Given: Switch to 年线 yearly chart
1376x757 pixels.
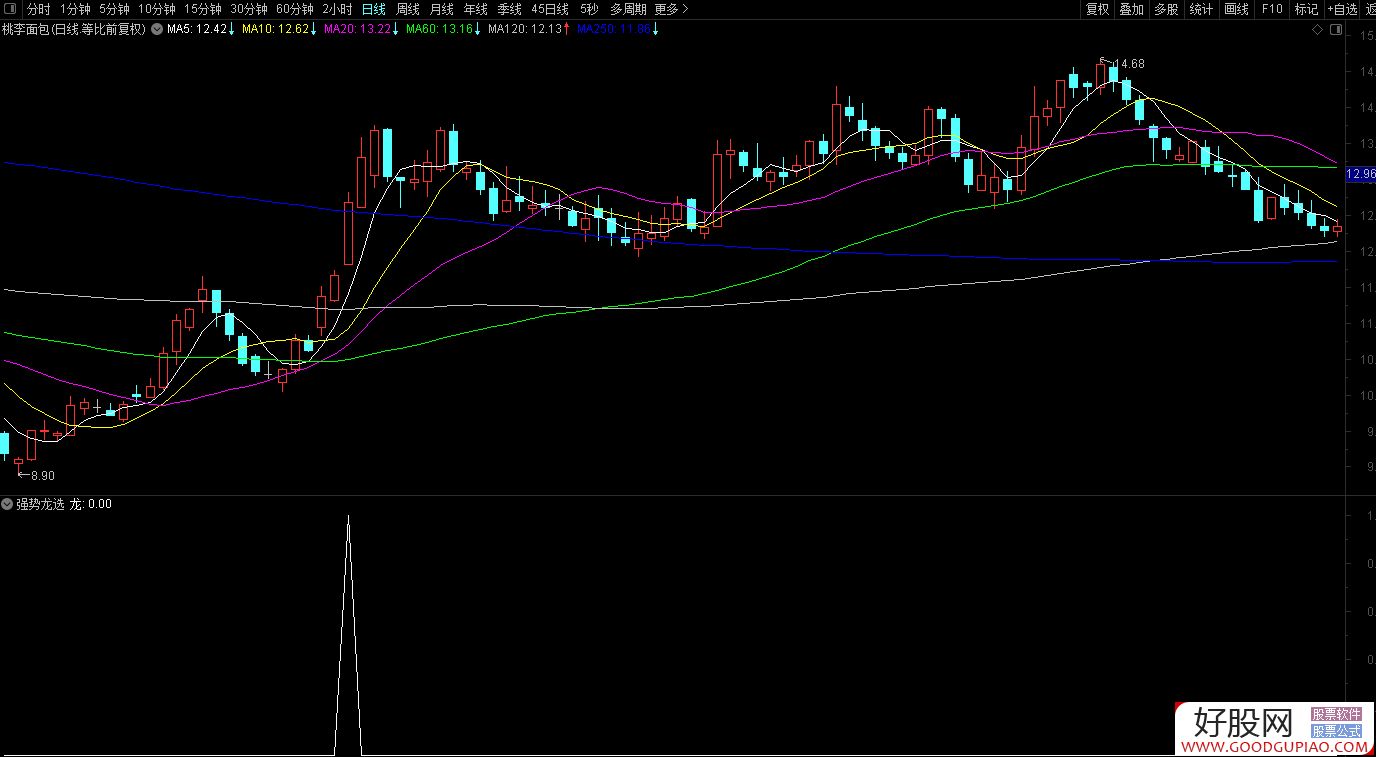Looking at the screenshot, I should (475, 9).
